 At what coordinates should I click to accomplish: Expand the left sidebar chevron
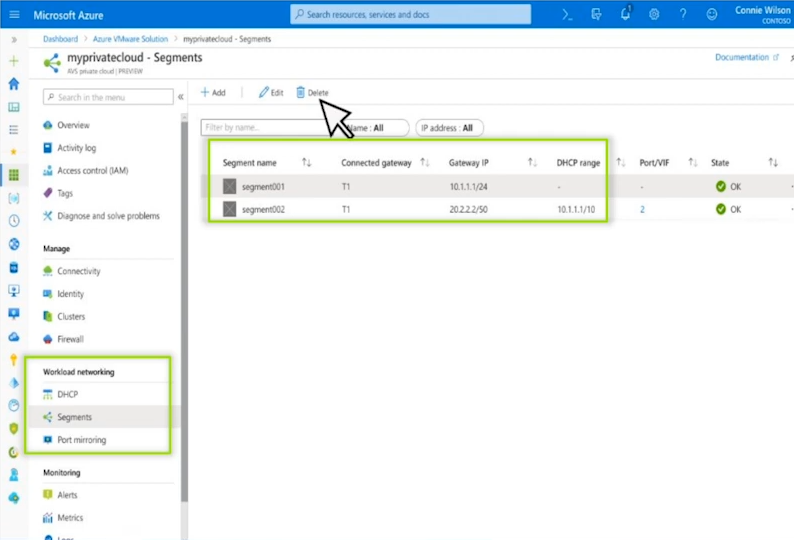14,39
